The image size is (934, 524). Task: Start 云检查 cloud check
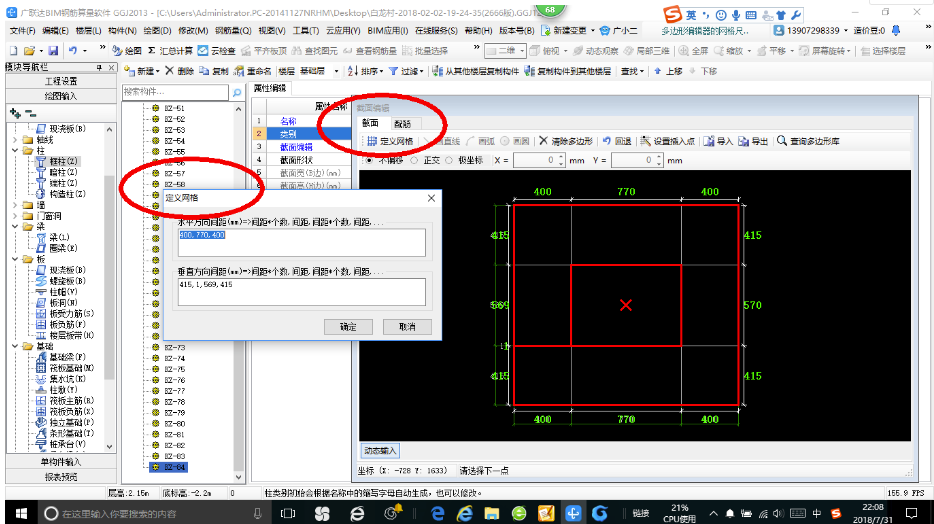217,51
